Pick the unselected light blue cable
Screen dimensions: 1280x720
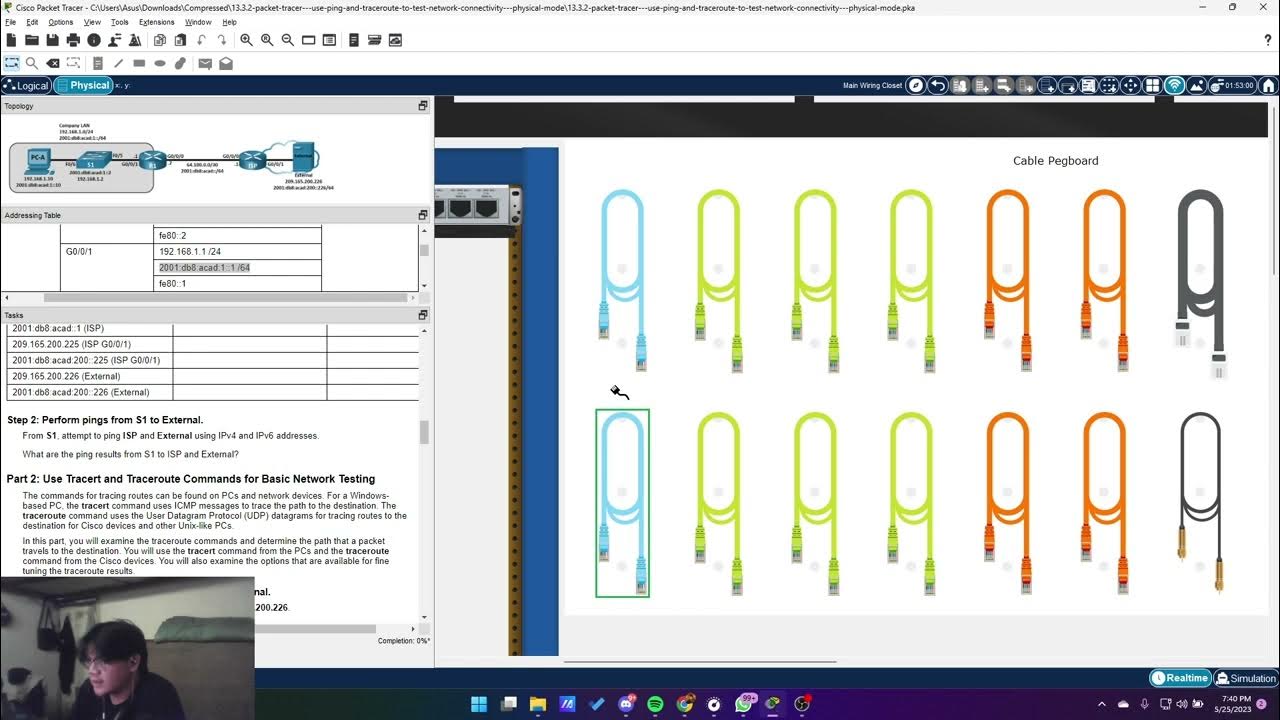[622, 280]
